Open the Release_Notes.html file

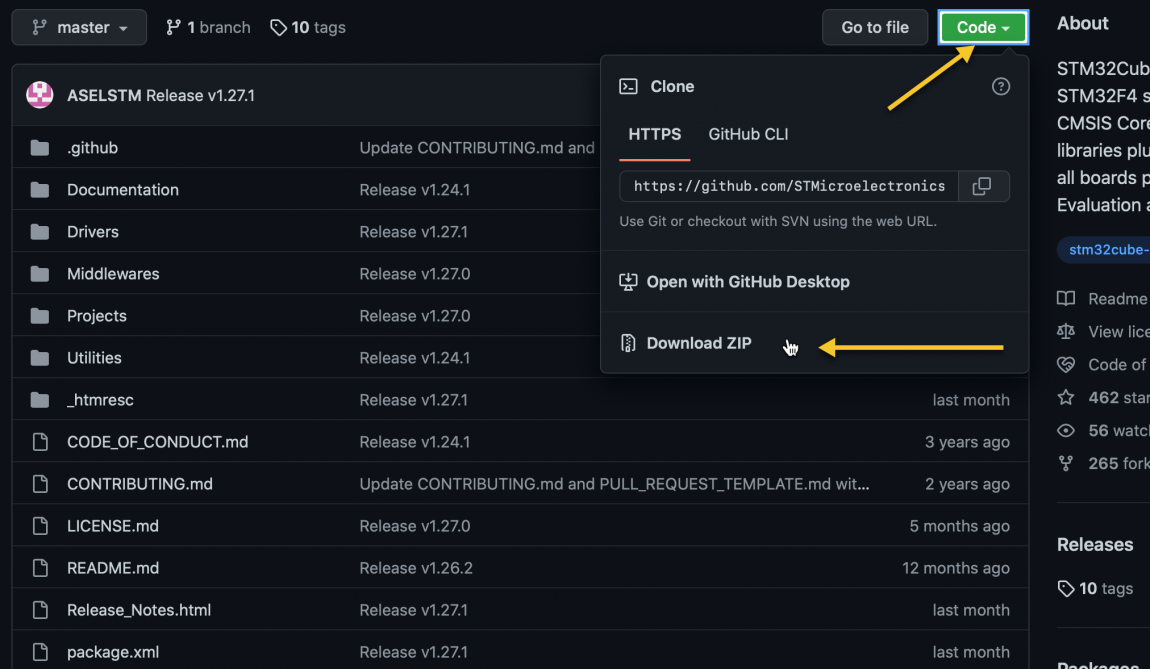(139, 610)
